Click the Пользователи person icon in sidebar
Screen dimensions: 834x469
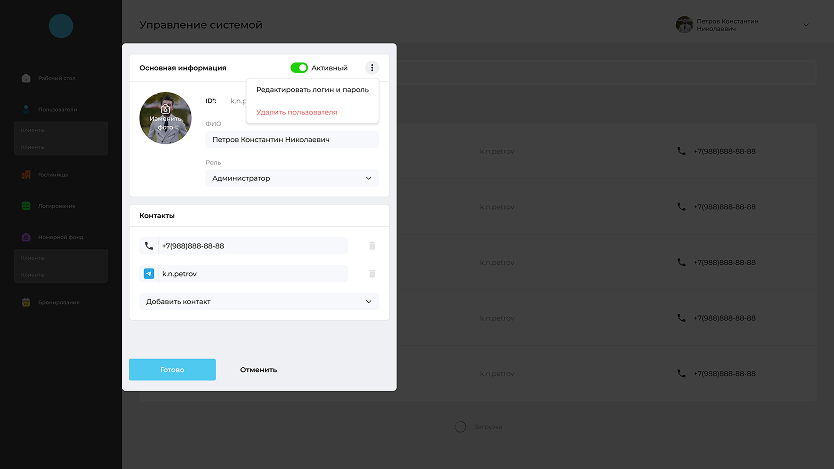click(x=26, y=109)
